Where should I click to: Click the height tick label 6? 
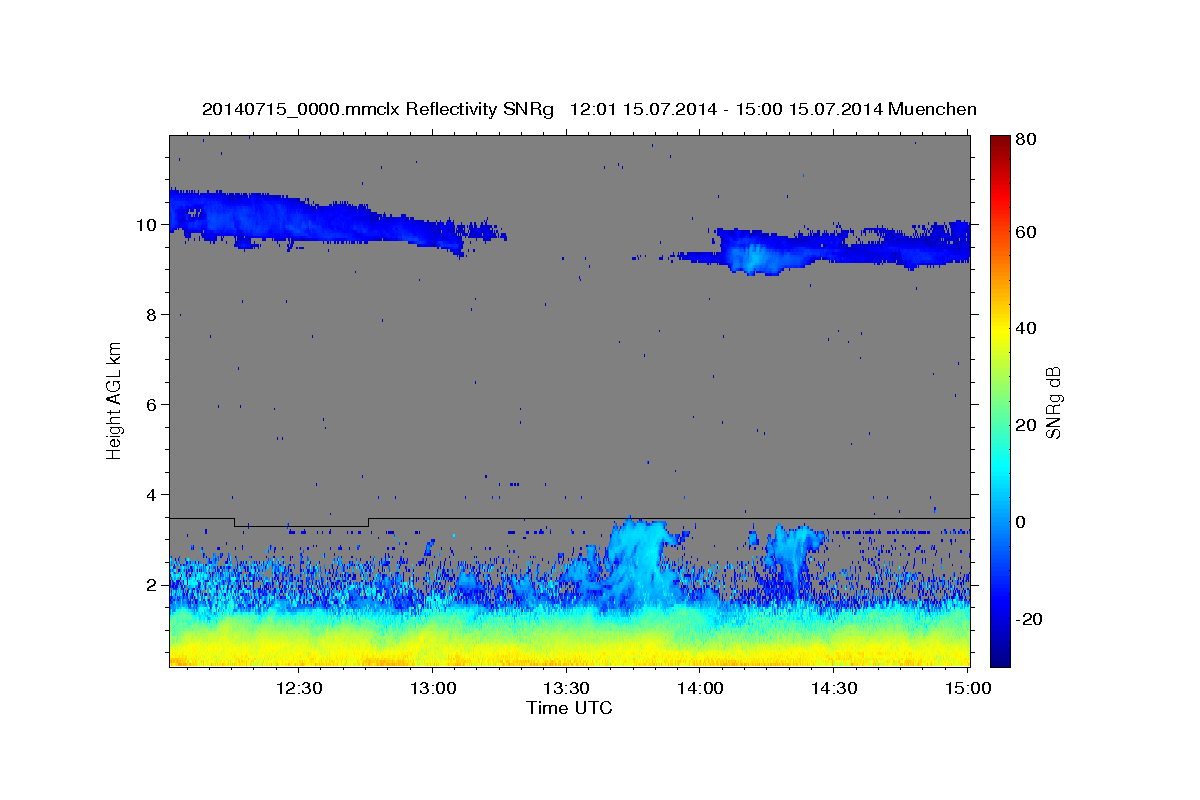152,404
